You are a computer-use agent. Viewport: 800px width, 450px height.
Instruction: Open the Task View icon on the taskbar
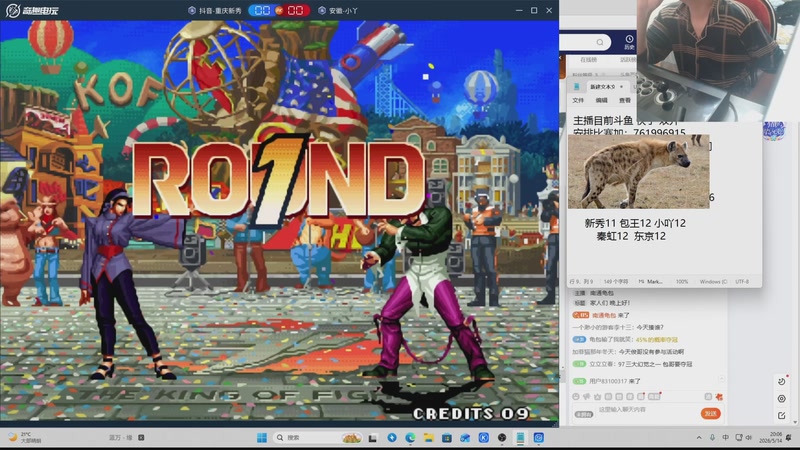(x=373, y=438)
